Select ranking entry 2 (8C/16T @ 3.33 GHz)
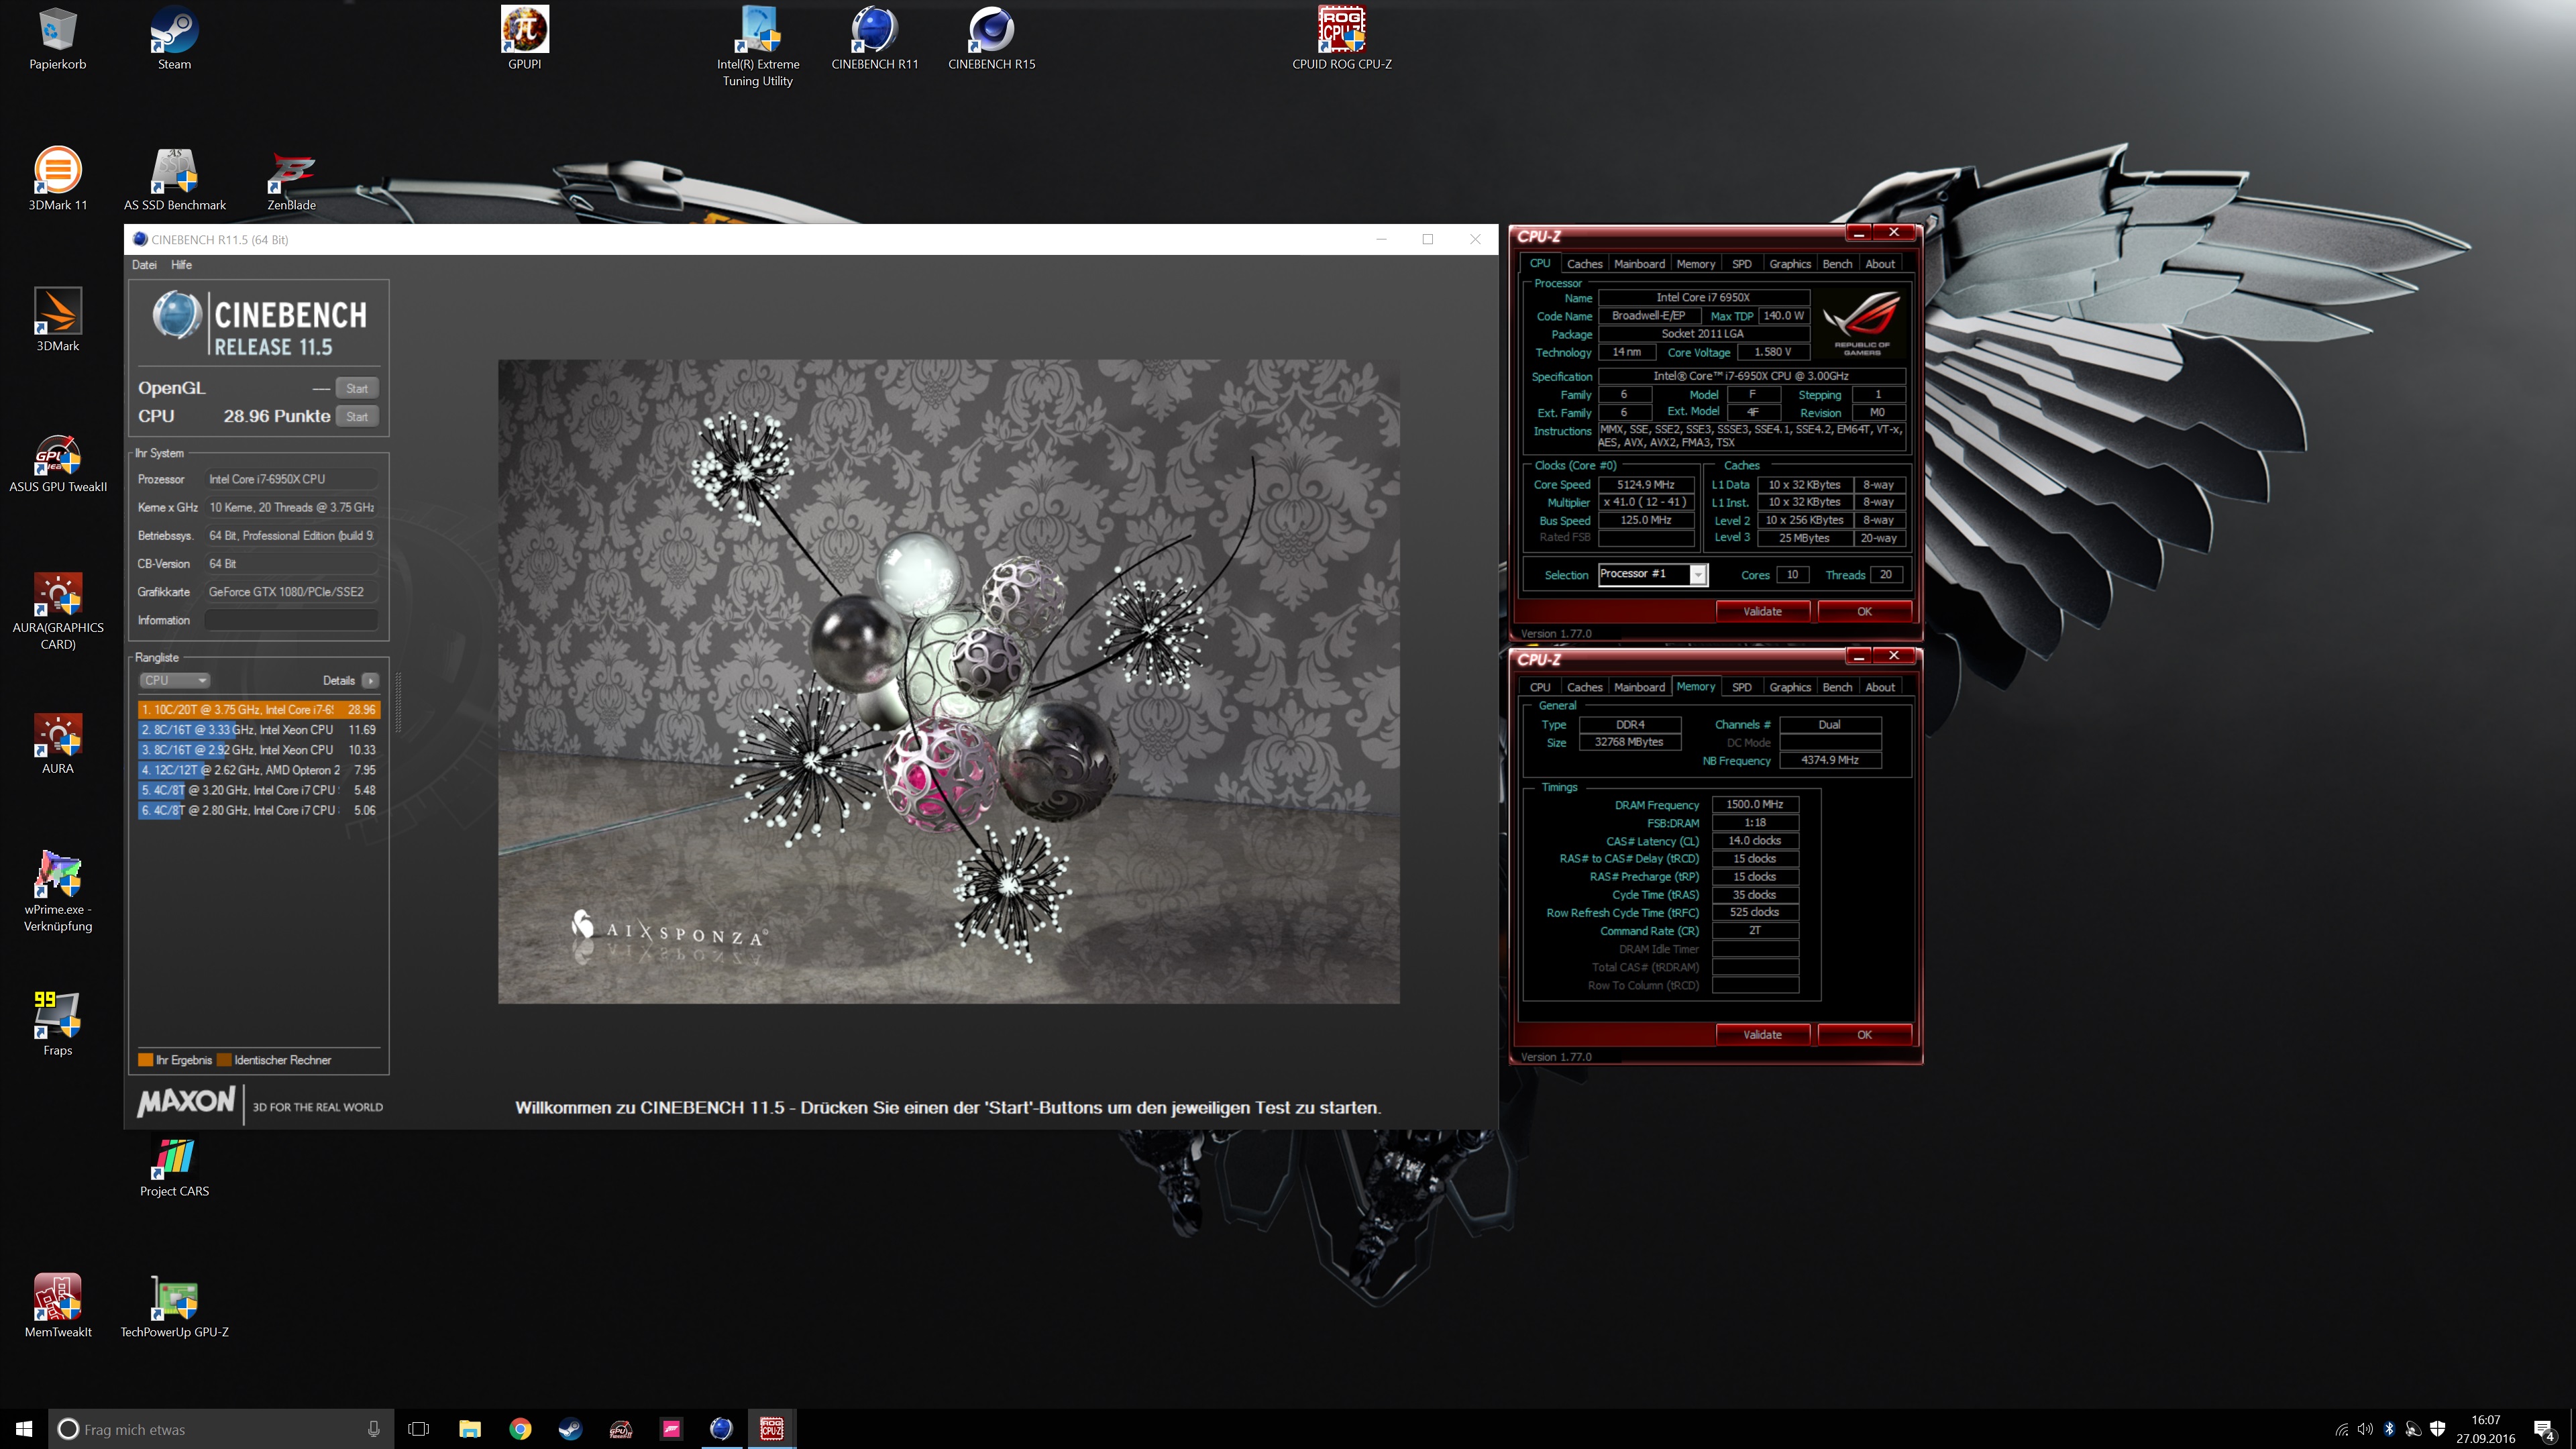The height and width of the screenshot is (1449, 2576). [x=258, y=729]
